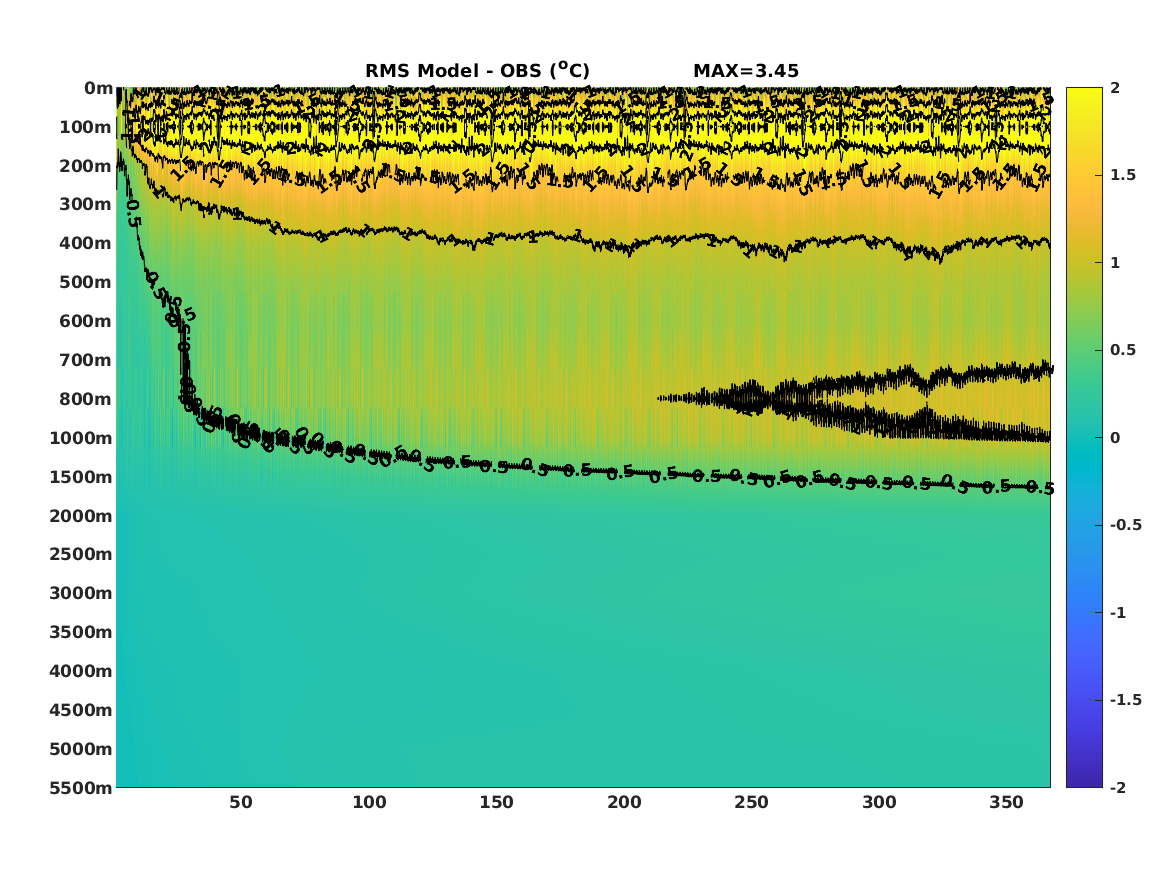Click the '1000m' depth axis label
This screenshot has height=875, width=1167.
tap(81, 438)
